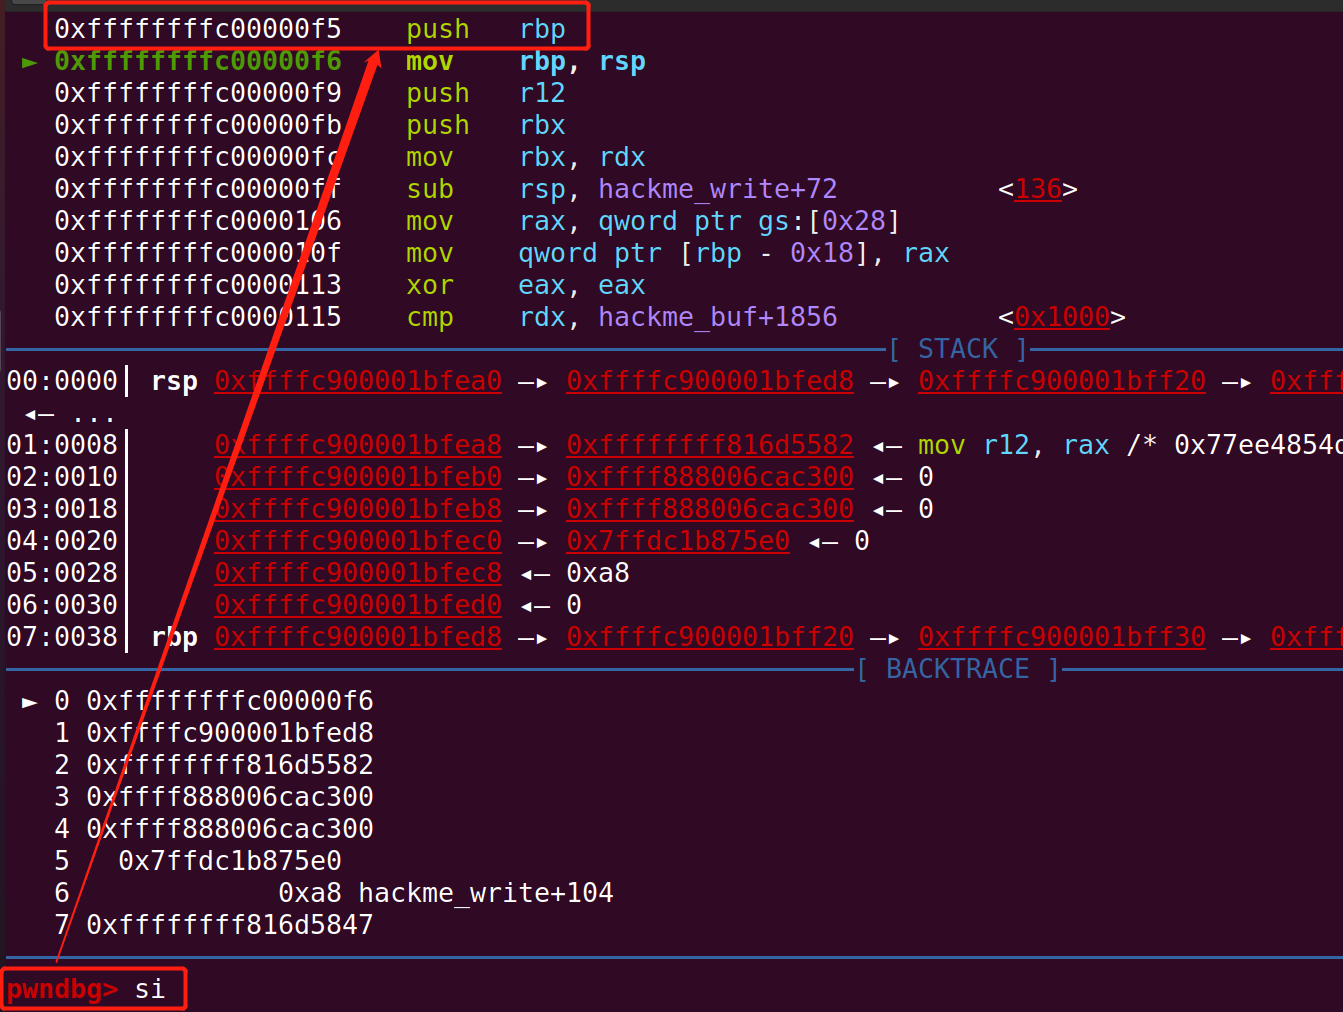Place cursor in the pwndbg command prompt
This screenshot has width=1343, height=1012.
pos(60,988)
